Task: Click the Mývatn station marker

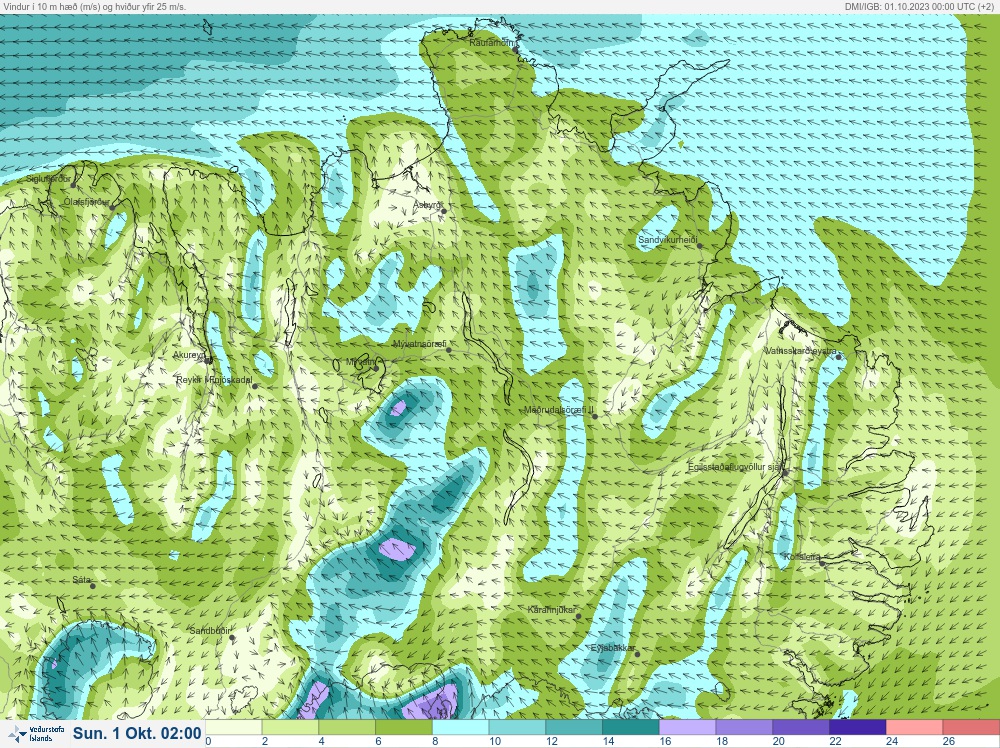Action: [x=376, y=368]
